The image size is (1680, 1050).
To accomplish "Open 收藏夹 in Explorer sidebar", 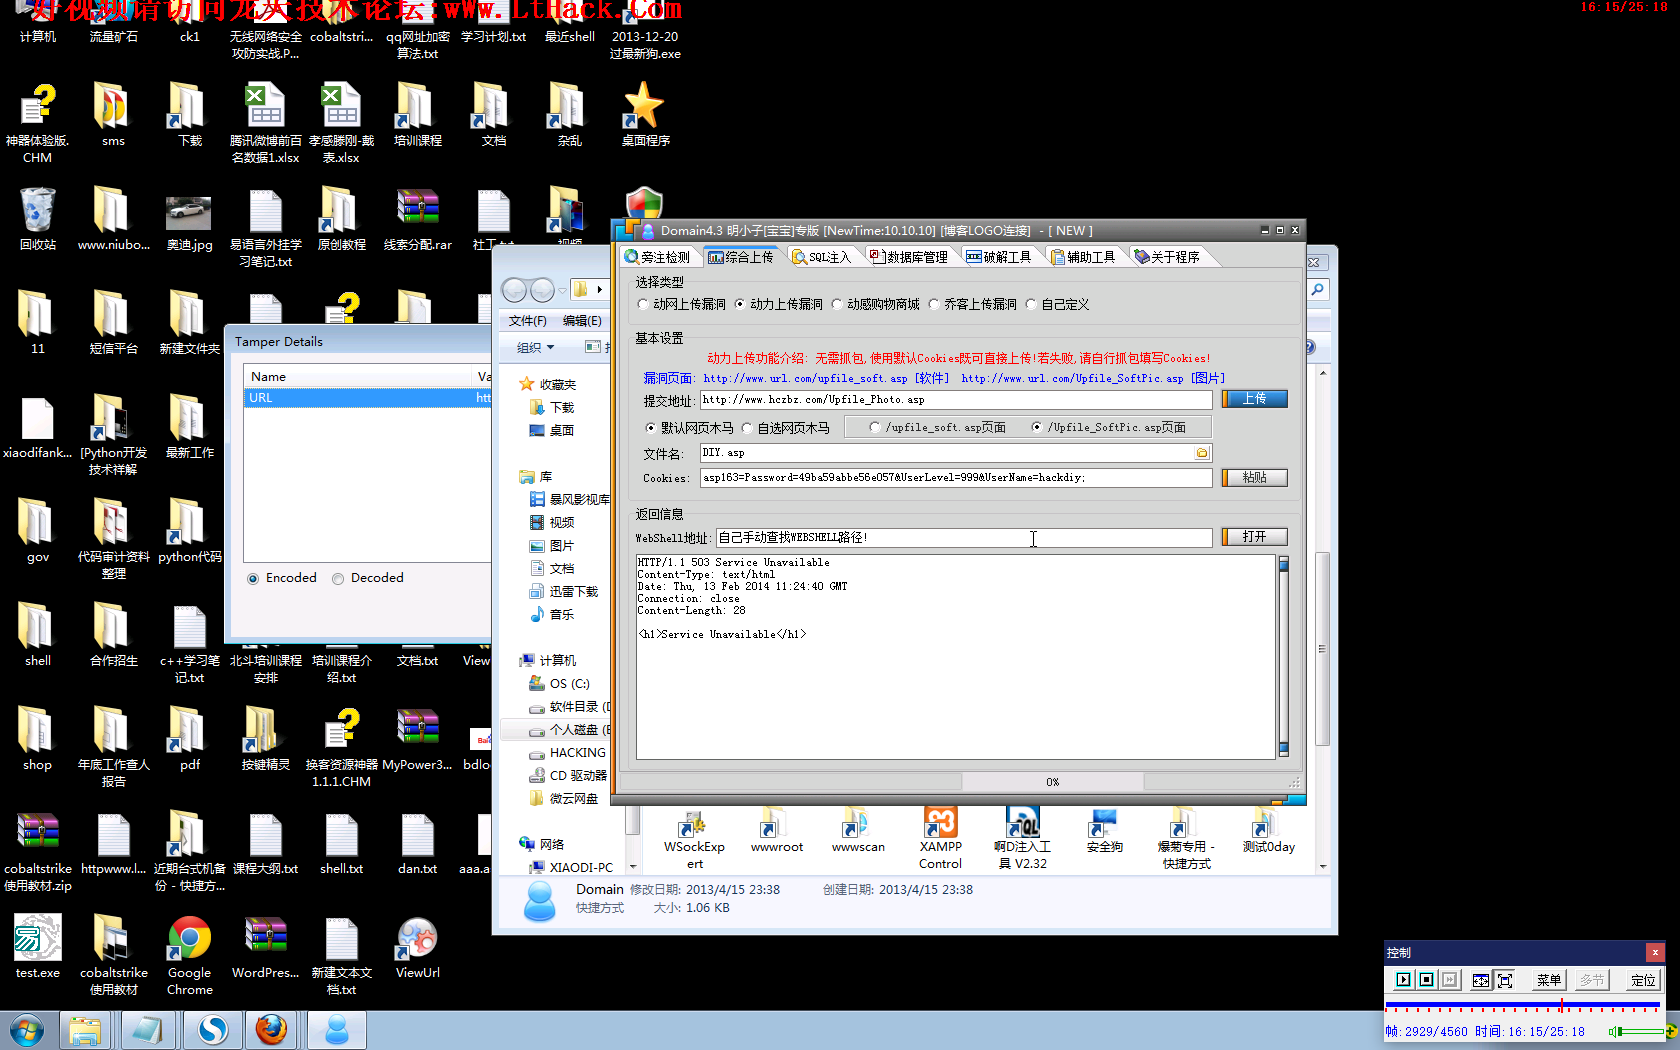I will point(548,384).
